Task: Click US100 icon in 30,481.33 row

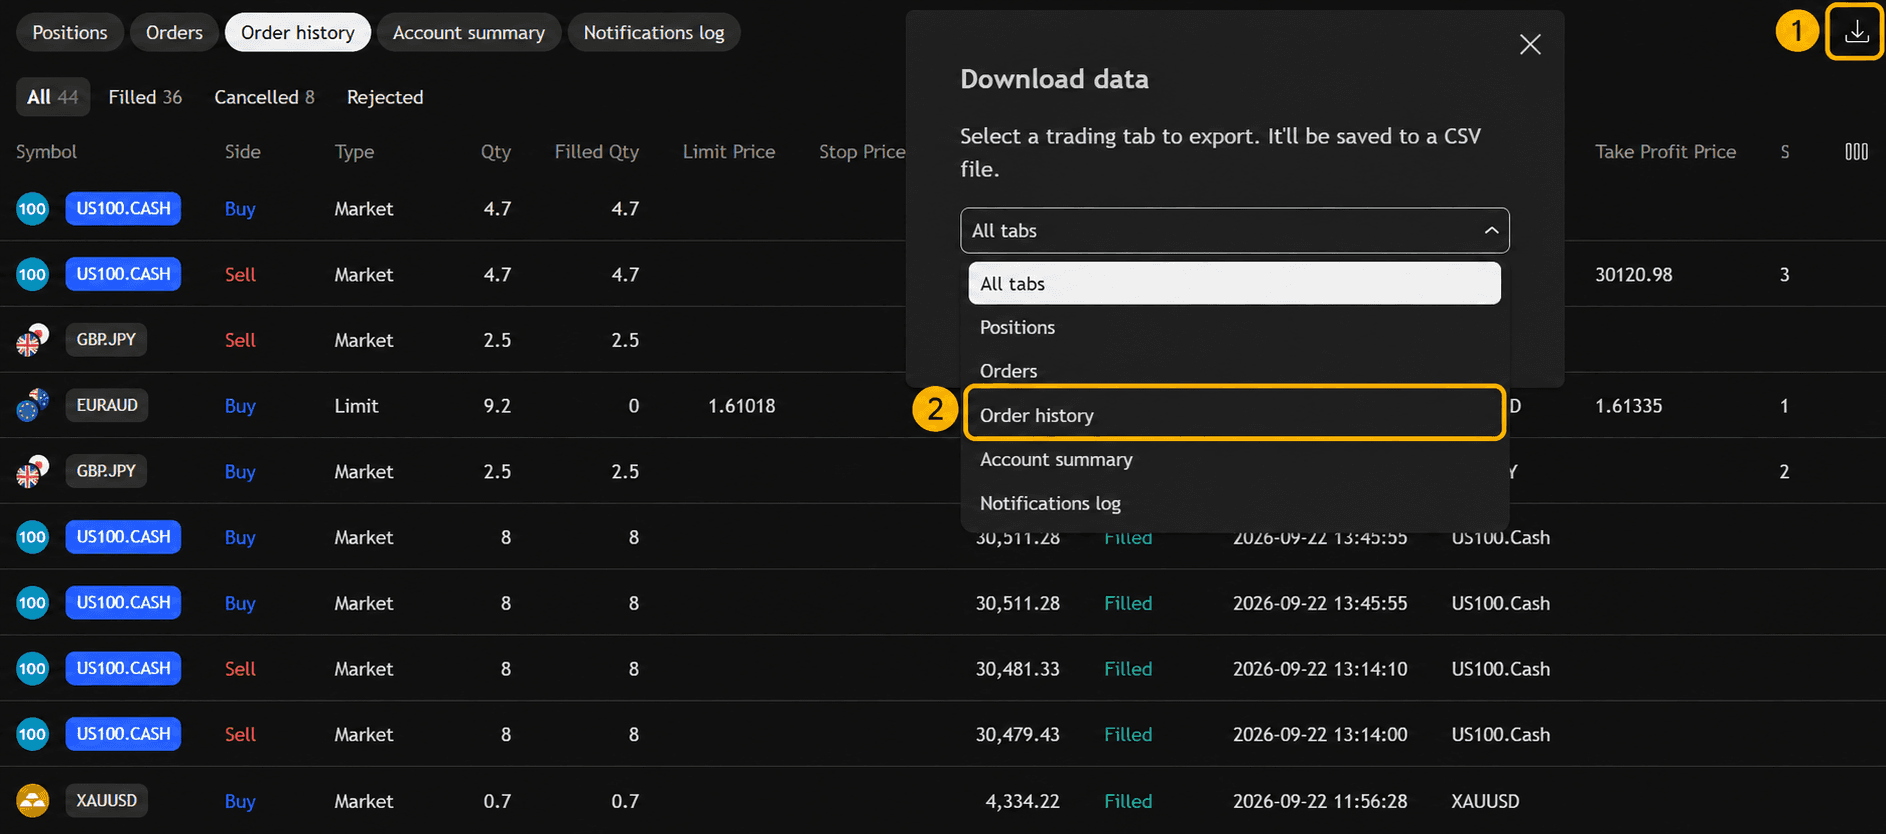Action: click(32, 668)
